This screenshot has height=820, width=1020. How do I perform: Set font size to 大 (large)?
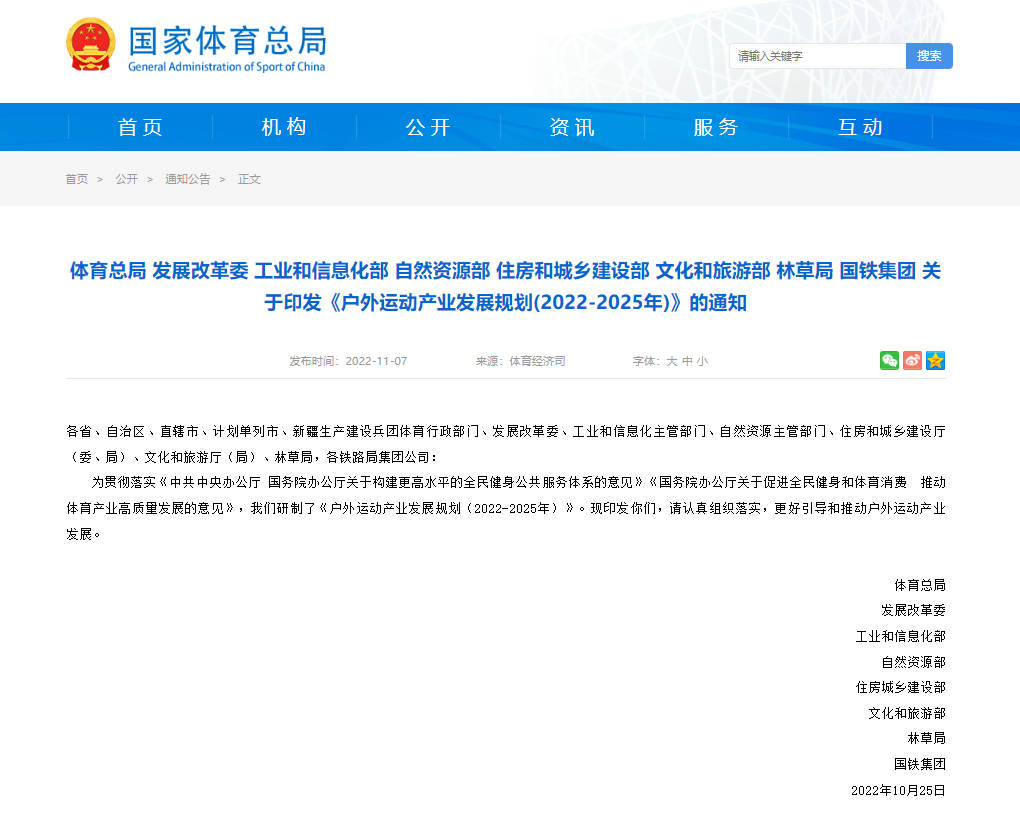tap(672, 361)
